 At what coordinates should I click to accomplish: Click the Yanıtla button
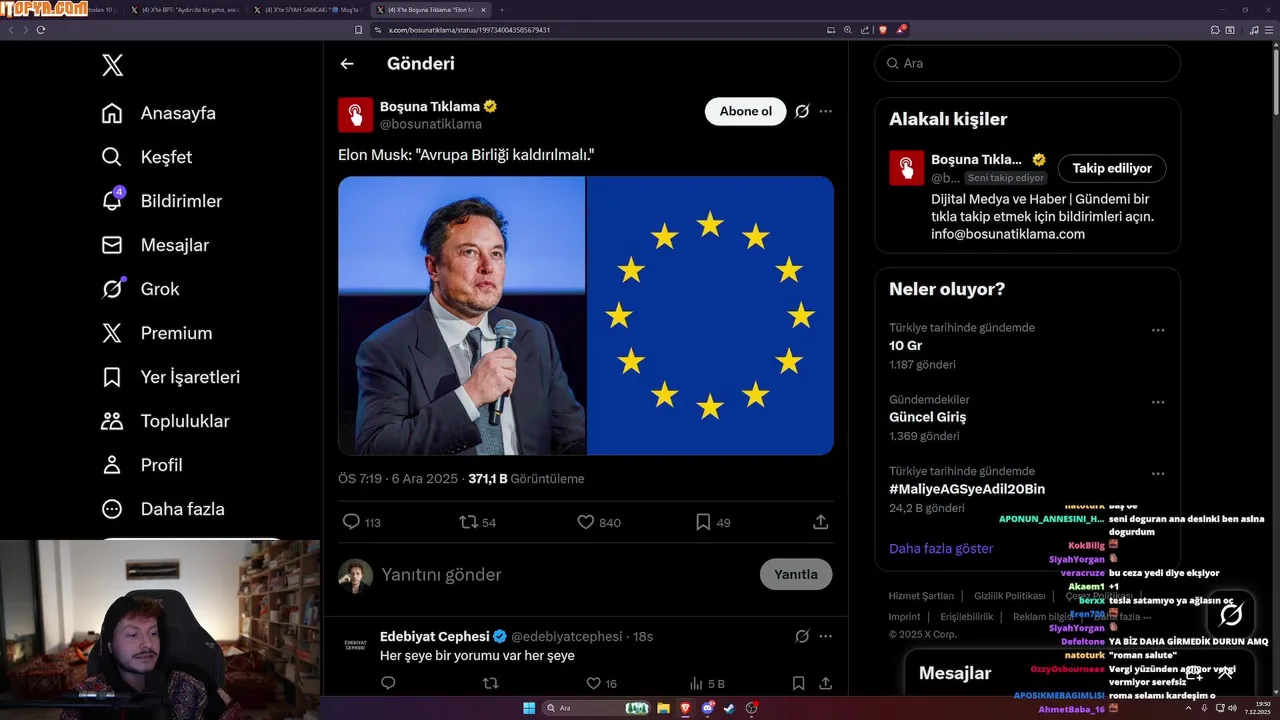click(796, 574)
